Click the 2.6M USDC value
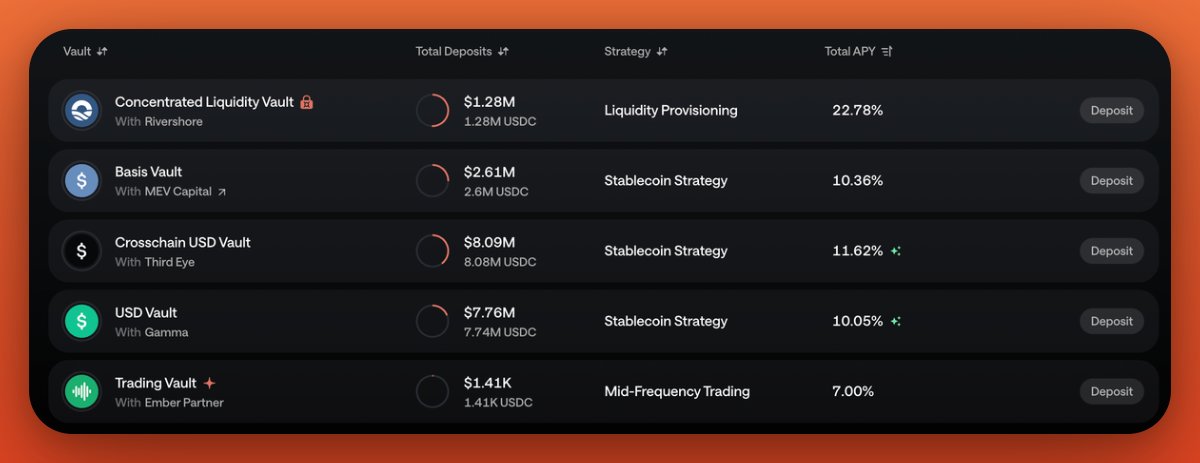1200x463 pixels. coord(496,192)
